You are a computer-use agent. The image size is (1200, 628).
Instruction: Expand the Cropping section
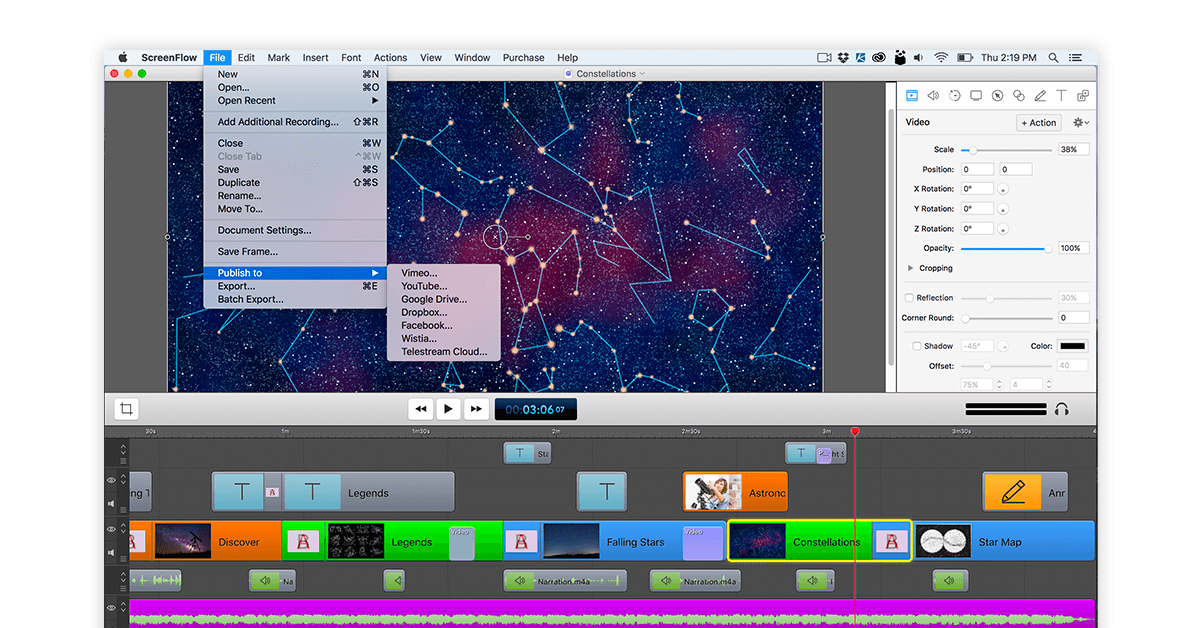pos(910,268)
